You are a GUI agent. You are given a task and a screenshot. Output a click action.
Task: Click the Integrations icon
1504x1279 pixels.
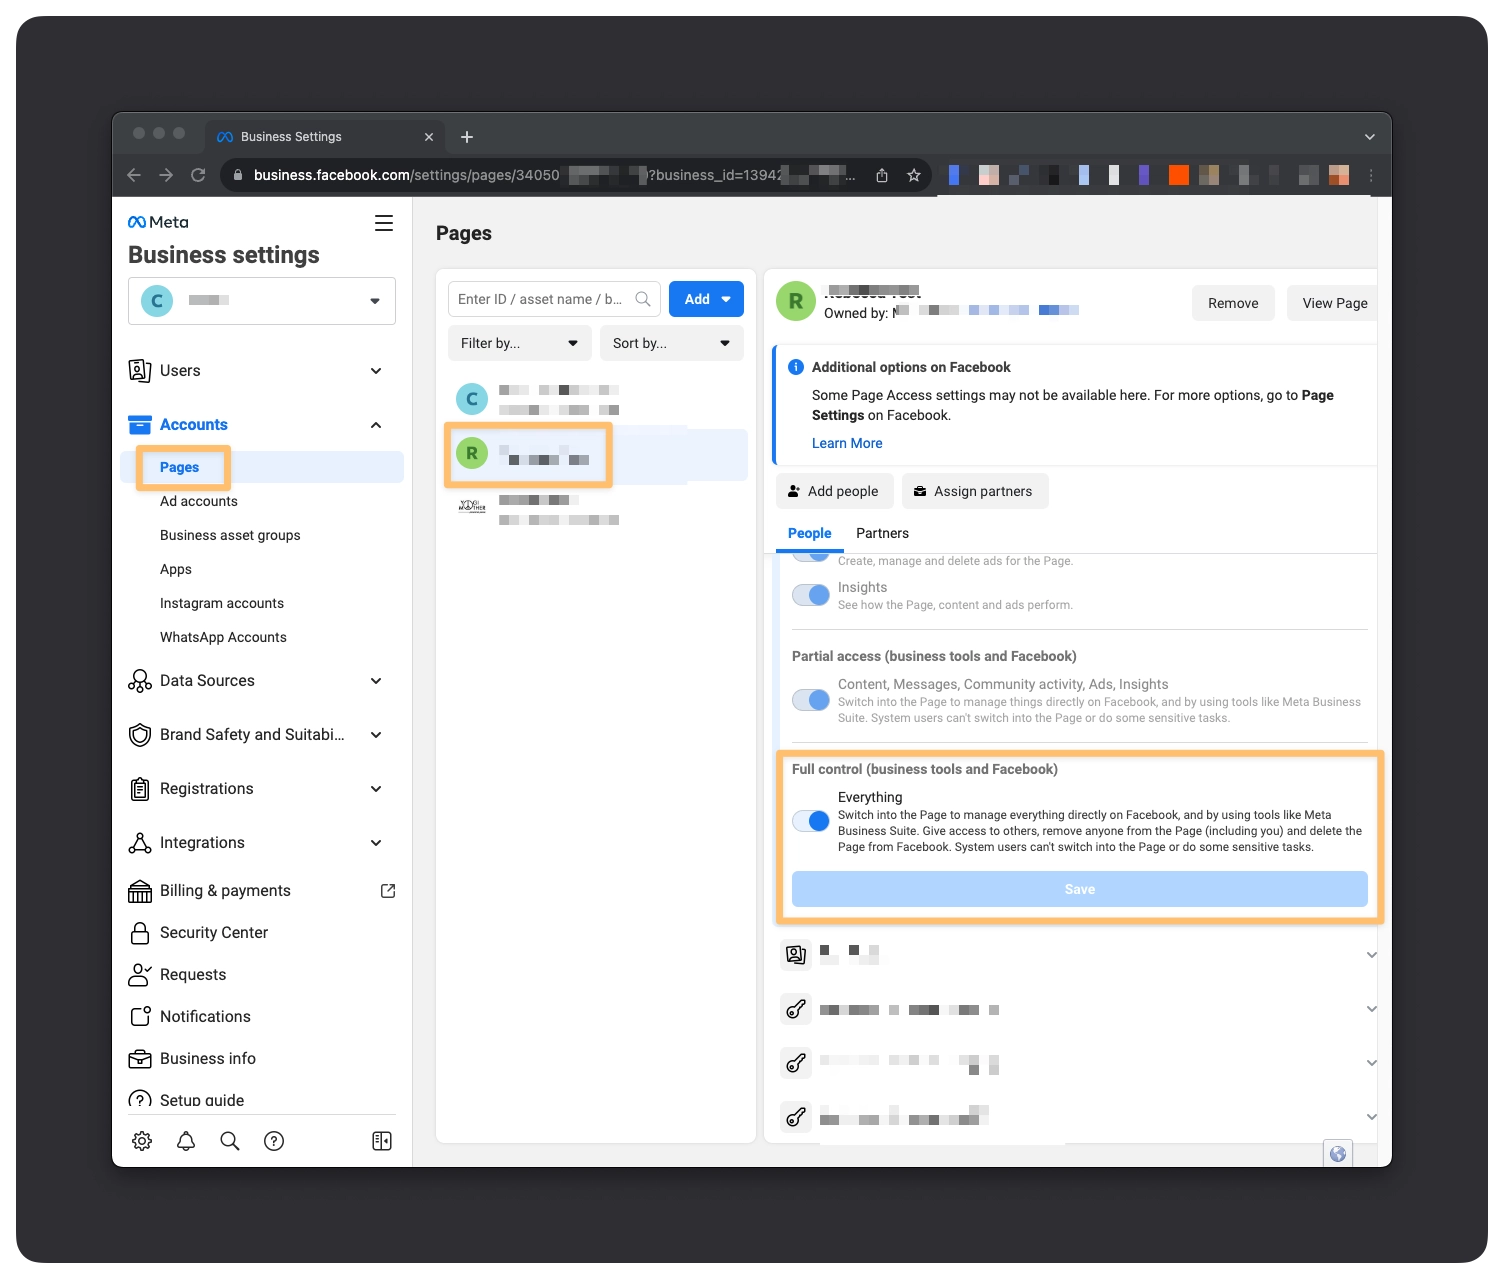click(140, 843)
